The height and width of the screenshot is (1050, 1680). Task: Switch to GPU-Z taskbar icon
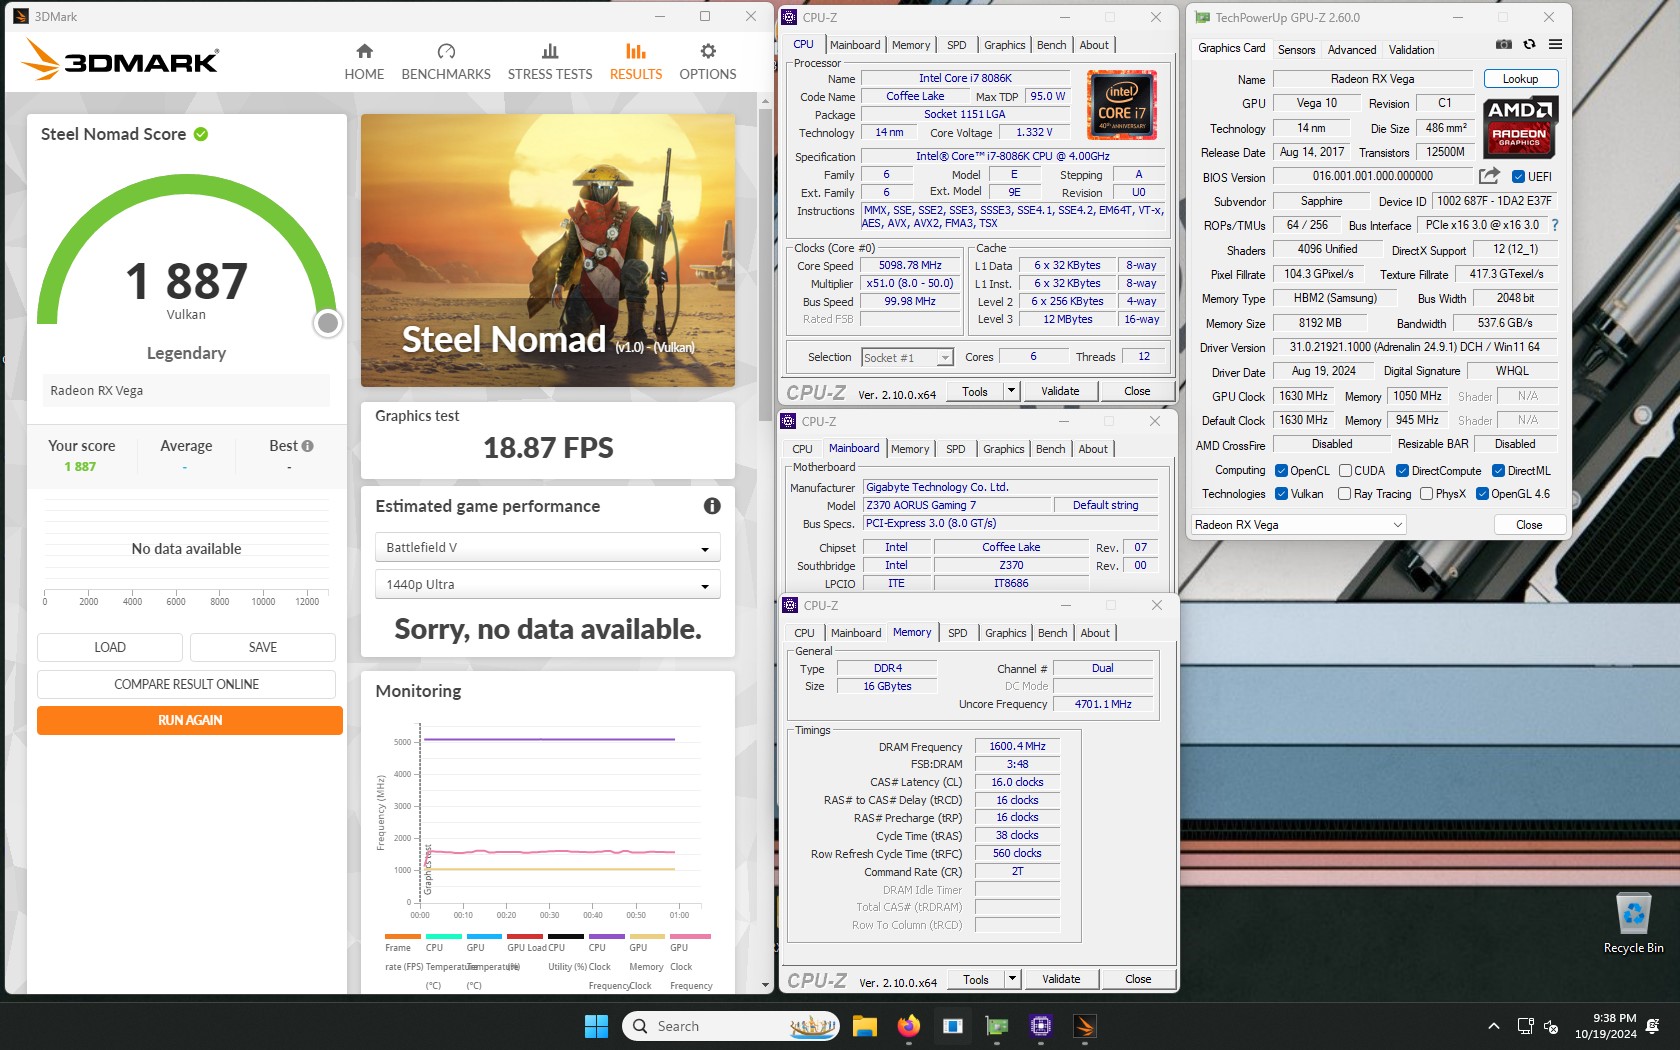click(997, 1026)
